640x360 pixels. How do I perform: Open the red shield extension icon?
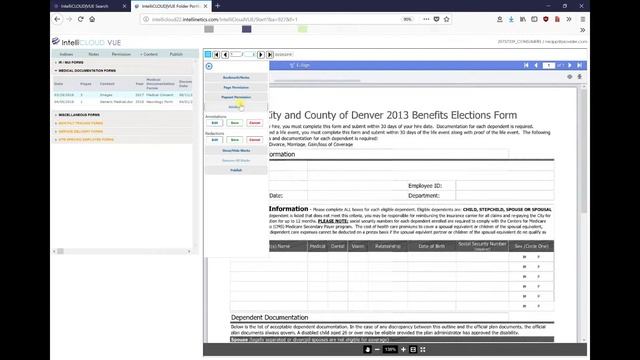(546, 19)
